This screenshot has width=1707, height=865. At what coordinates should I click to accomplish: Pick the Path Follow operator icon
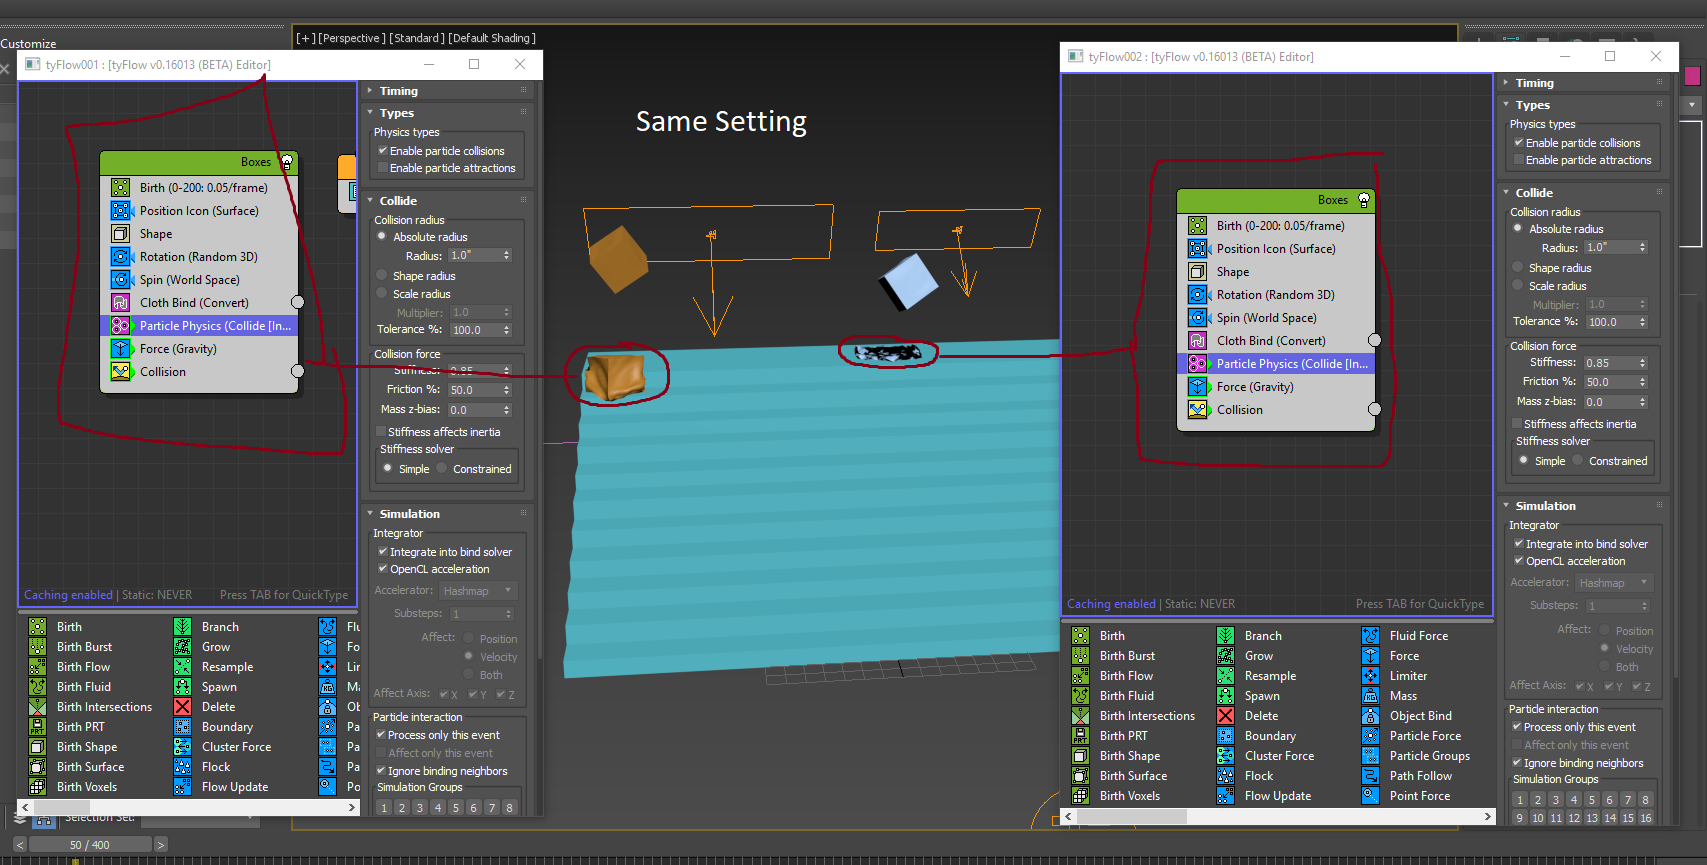1370,776
